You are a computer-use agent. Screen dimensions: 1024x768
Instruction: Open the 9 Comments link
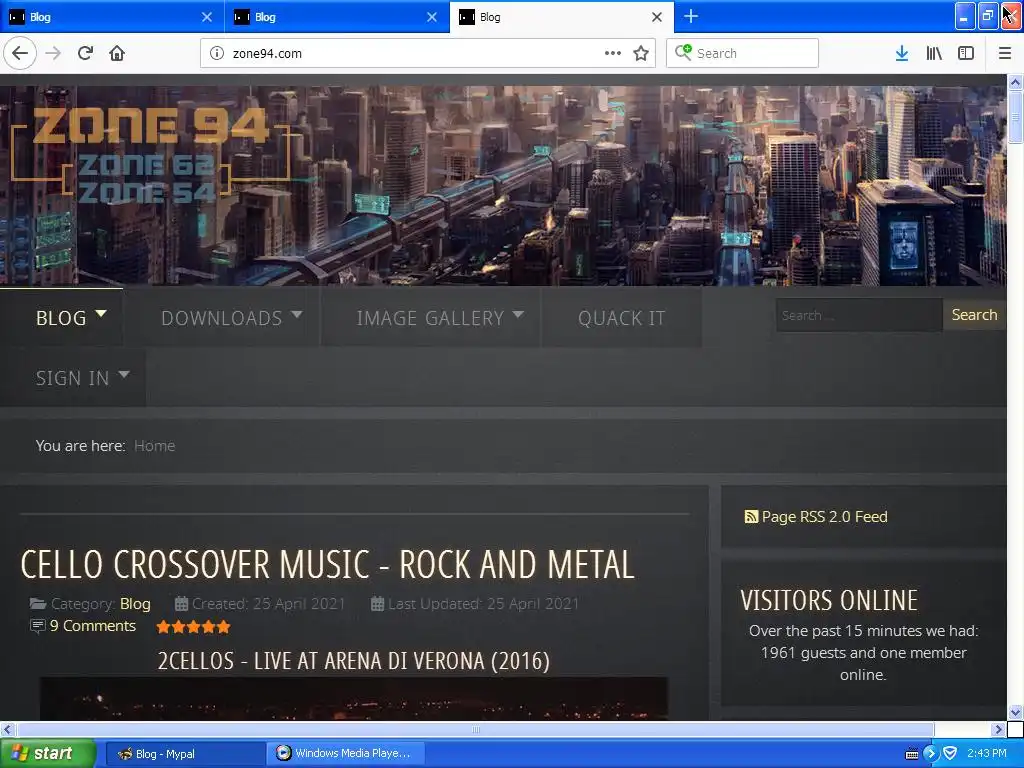(93, 626)
